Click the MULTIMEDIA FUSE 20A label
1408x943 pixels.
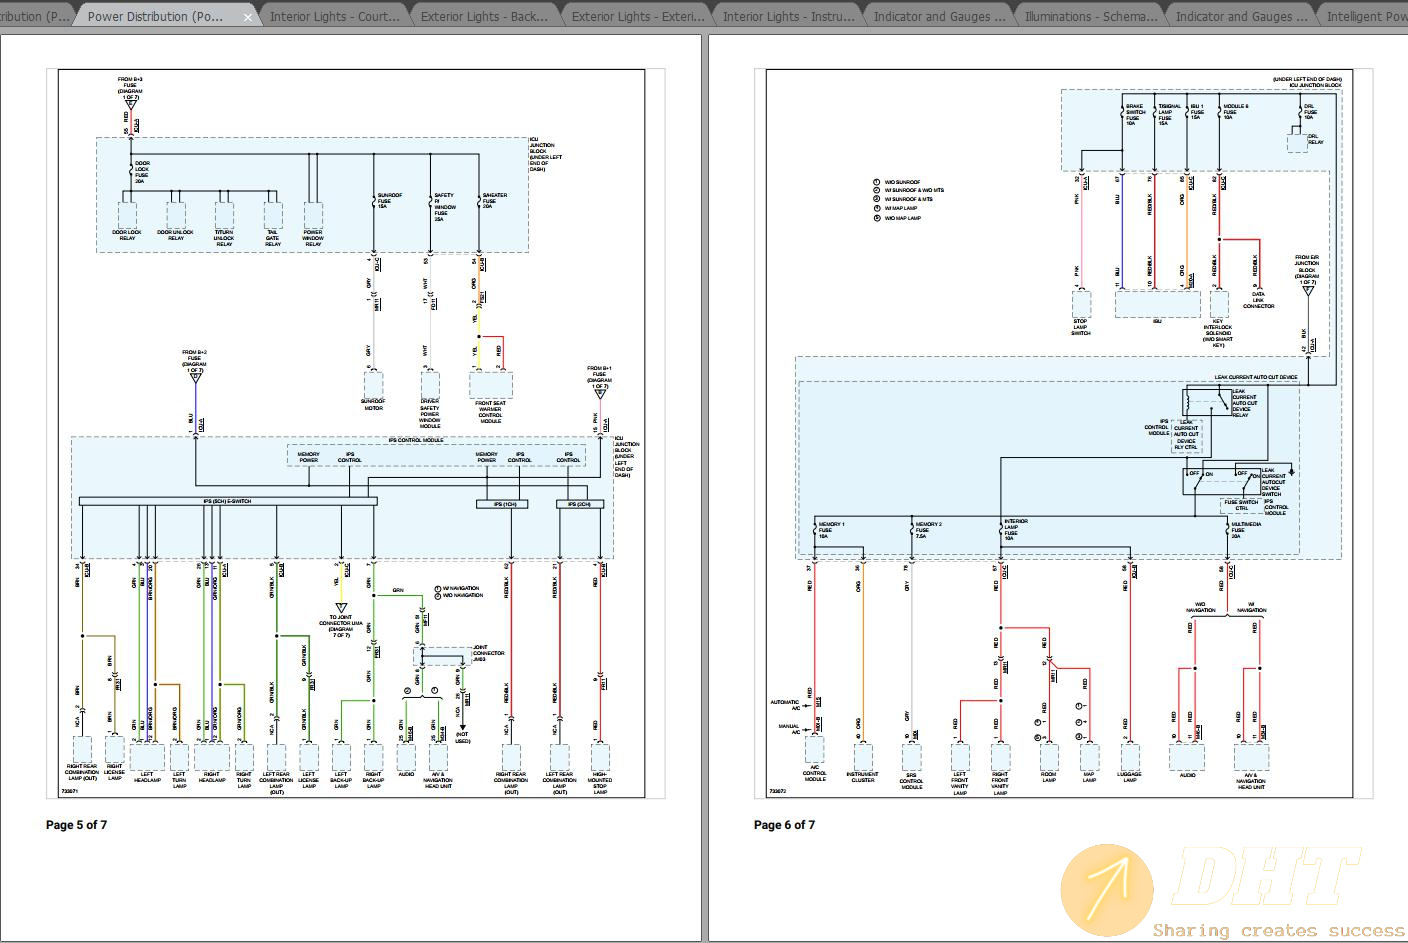[1245, 529]
